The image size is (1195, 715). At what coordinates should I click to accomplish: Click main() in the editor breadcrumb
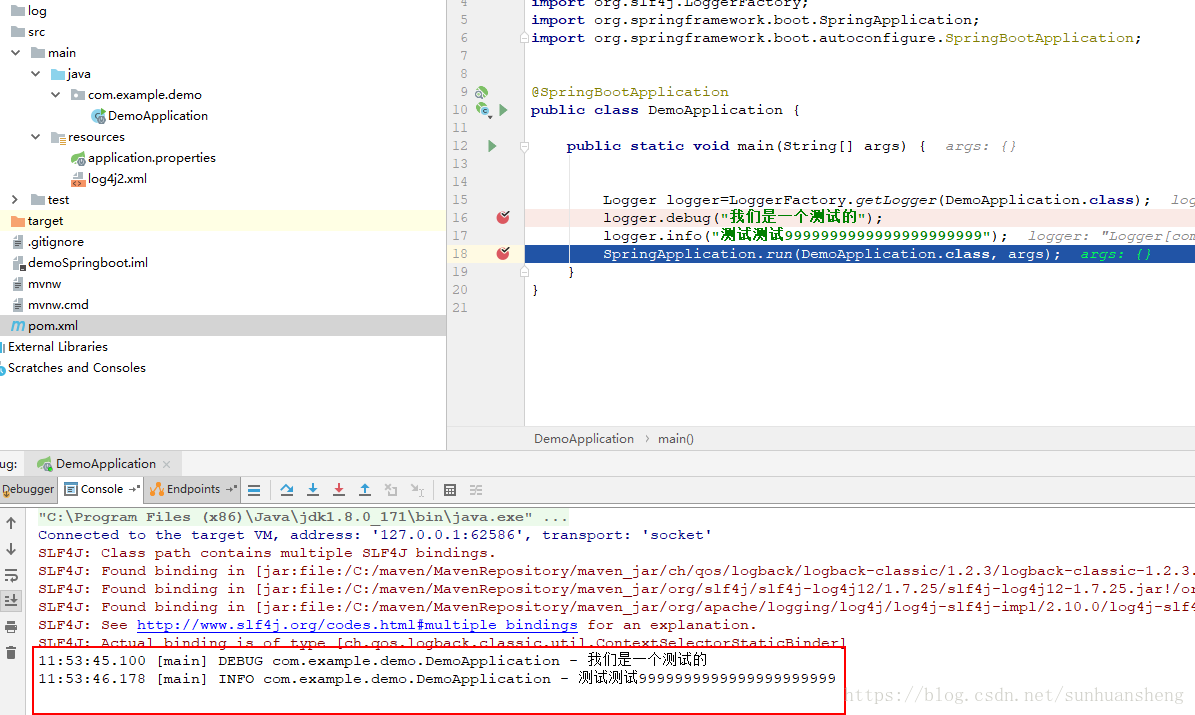pos(676,439)
